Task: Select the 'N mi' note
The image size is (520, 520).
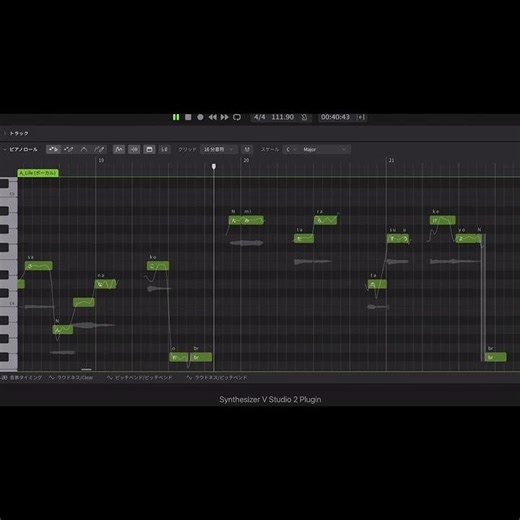Action: [246, 220]
